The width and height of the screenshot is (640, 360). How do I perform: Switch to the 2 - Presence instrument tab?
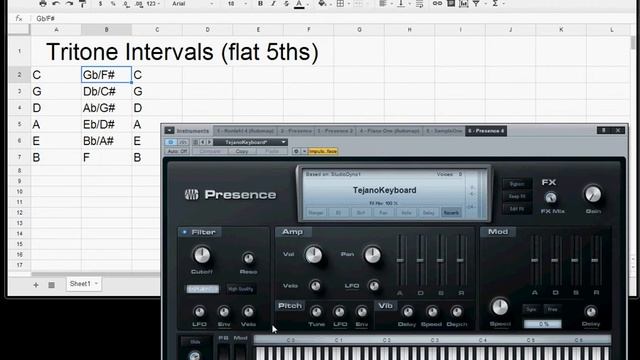296,131
